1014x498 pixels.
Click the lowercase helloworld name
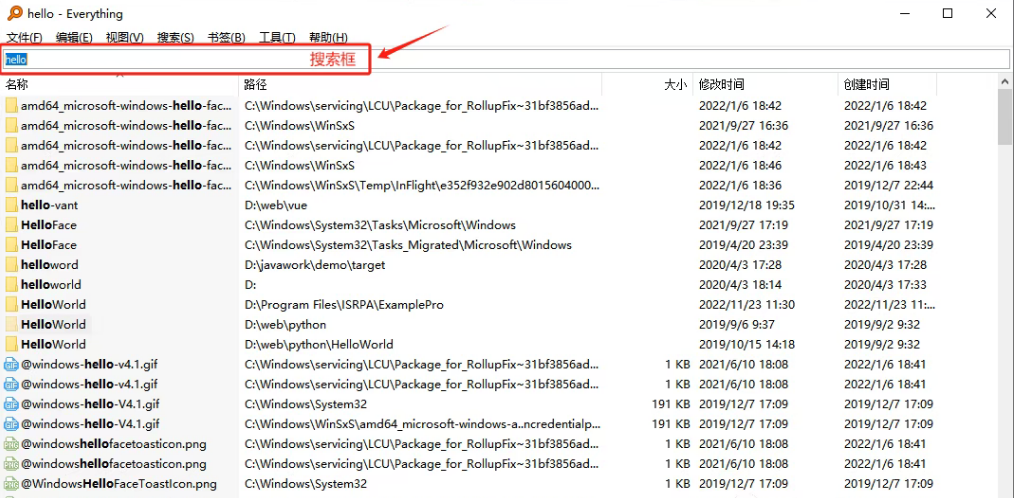(51, 285)
